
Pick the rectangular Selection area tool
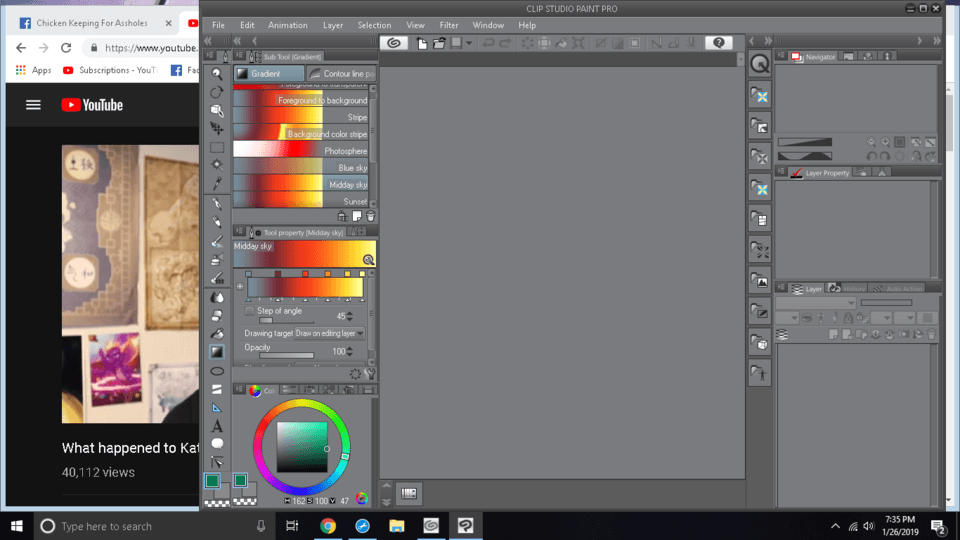tap(217, 147)
